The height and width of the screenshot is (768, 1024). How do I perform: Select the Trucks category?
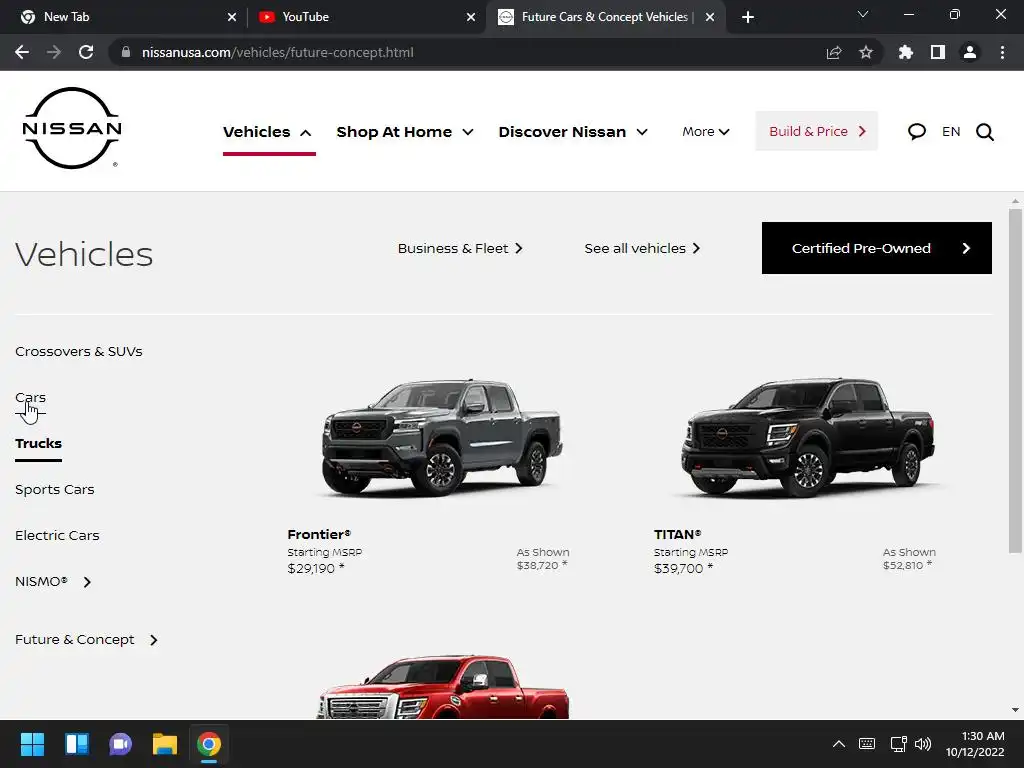39,443
